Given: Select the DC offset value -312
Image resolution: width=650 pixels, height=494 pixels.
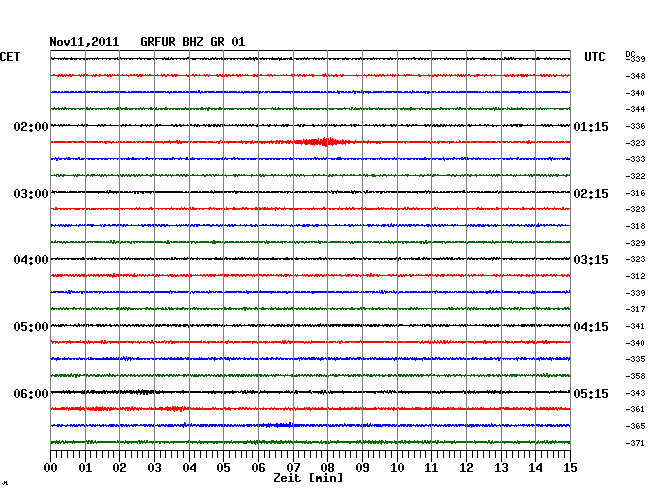Looking at the screenshot, I should [635, 276].
